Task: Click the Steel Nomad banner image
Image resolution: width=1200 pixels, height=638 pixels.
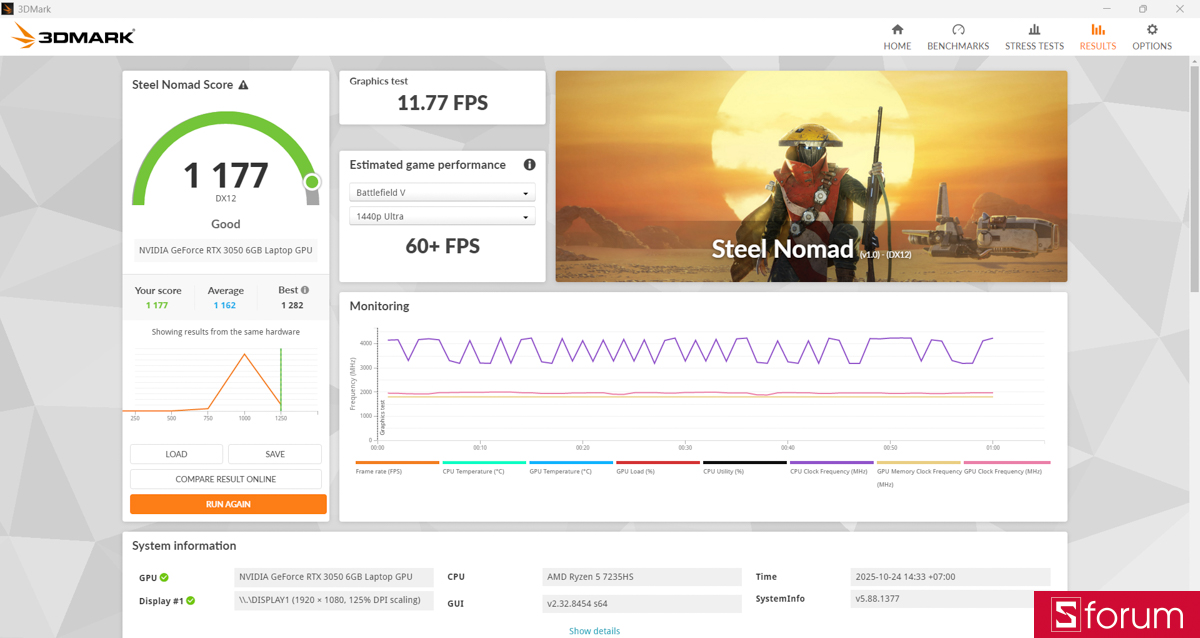Action: (811, 176)
